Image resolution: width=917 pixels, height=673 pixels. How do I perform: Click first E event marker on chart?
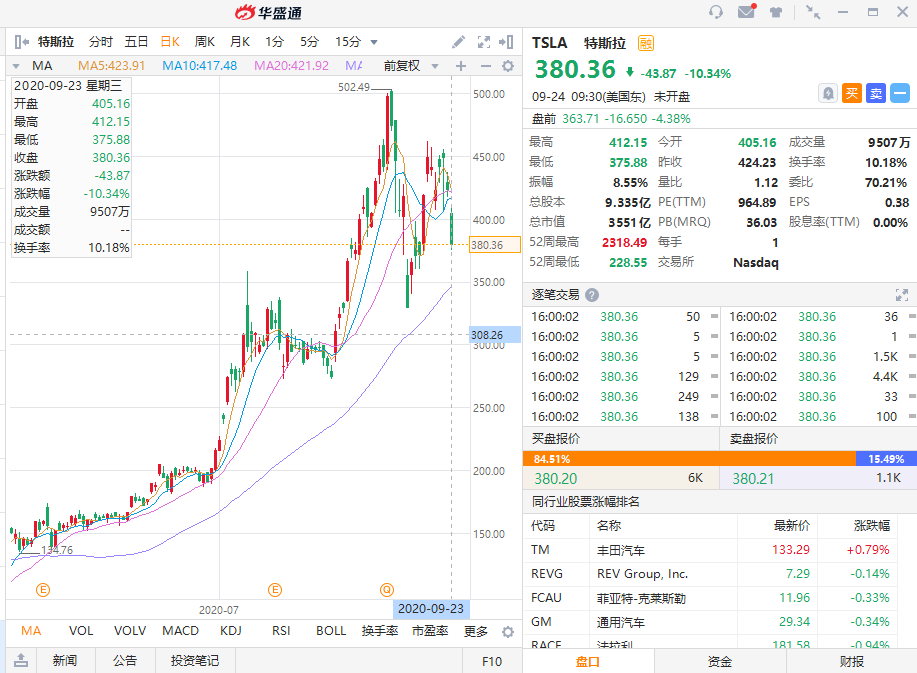click(43, 590)
